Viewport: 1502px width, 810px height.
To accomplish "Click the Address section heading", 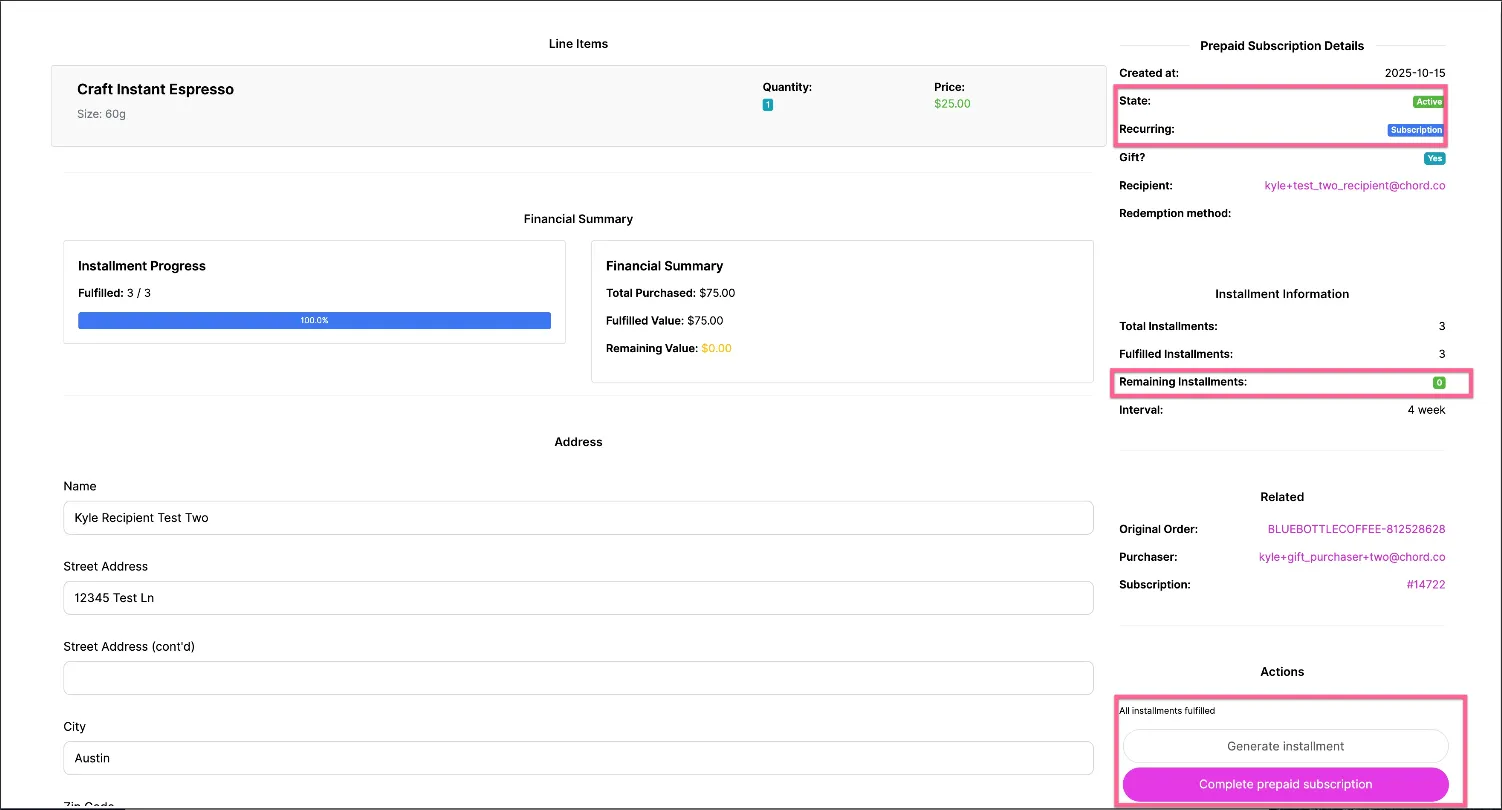I will (578, 442).
